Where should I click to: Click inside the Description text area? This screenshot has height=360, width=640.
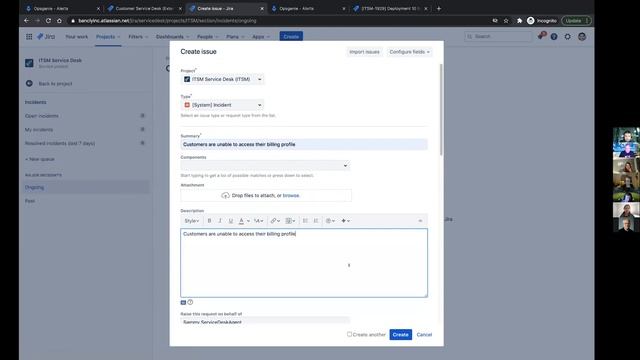[304, 263]
